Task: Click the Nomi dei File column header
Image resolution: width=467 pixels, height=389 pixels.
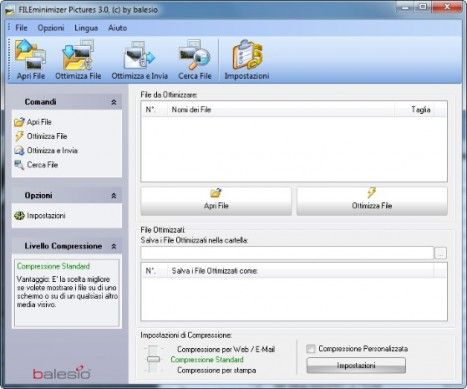Action: point(281,110)
